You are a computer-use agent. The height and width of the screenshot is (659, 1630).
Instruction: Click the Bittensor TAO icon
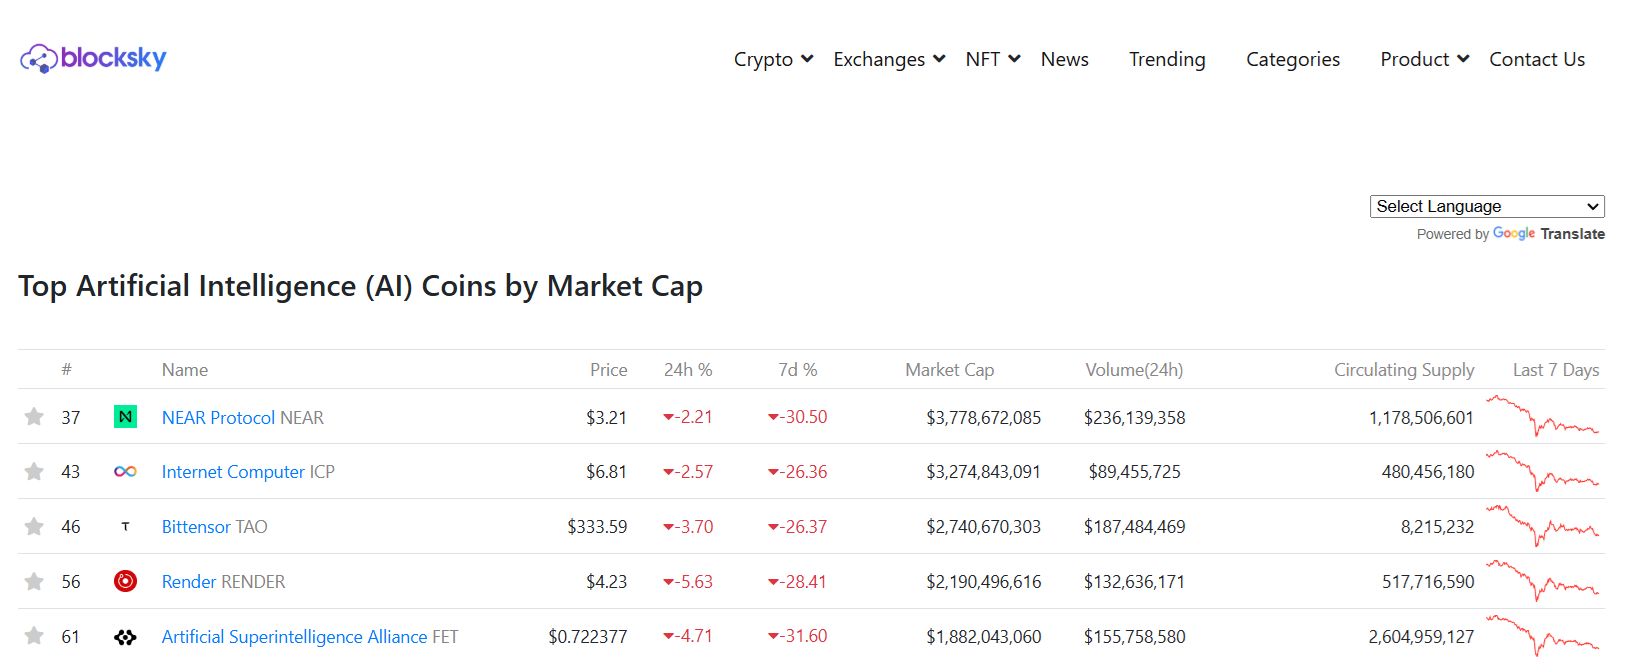click(x=125, y=526)
